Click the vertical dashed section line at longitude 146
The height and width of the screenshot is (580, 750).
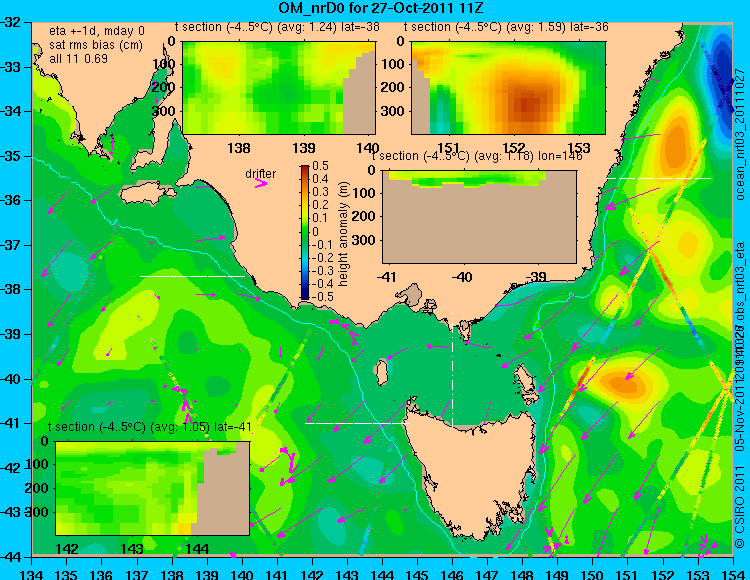(452, 367)
